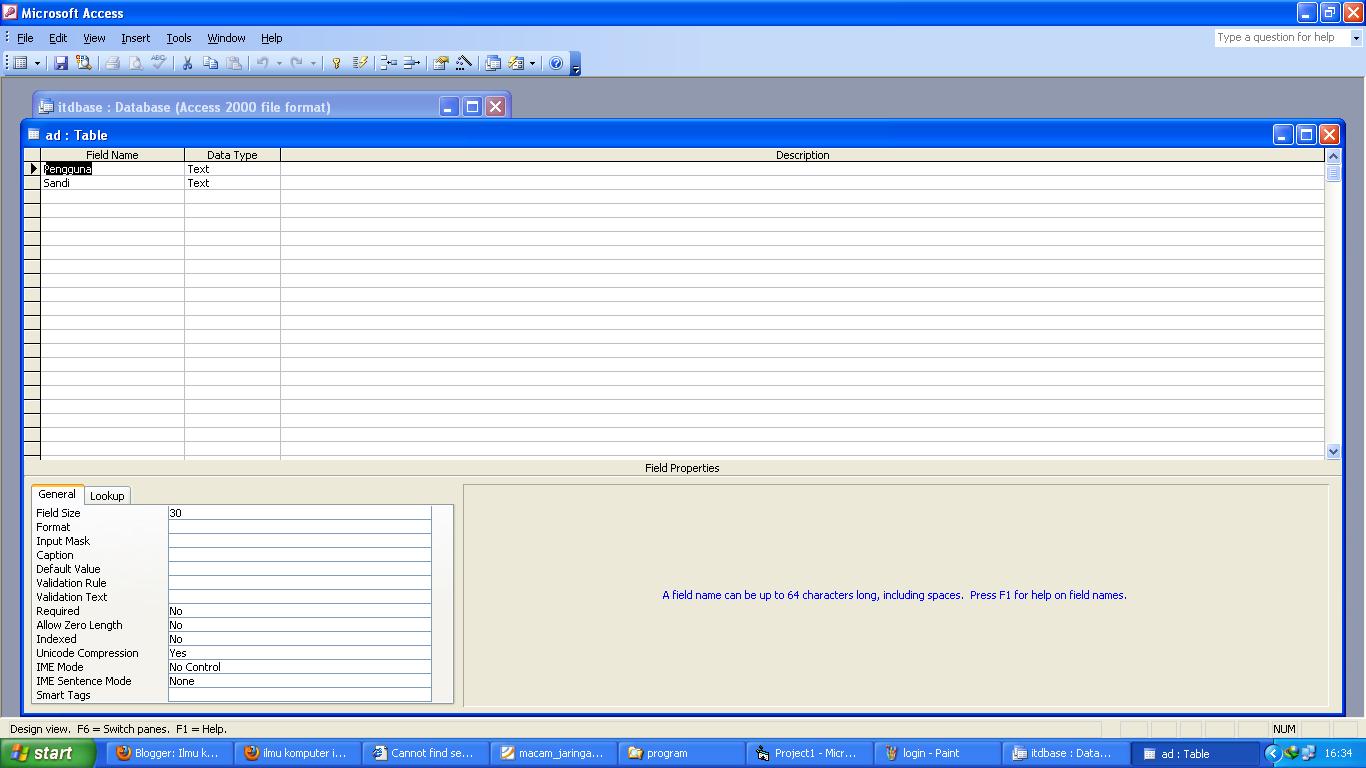This screenshot has width=1366, height=768.
Task: Switch to the Lookup properties tab
Action: point(107,496)
